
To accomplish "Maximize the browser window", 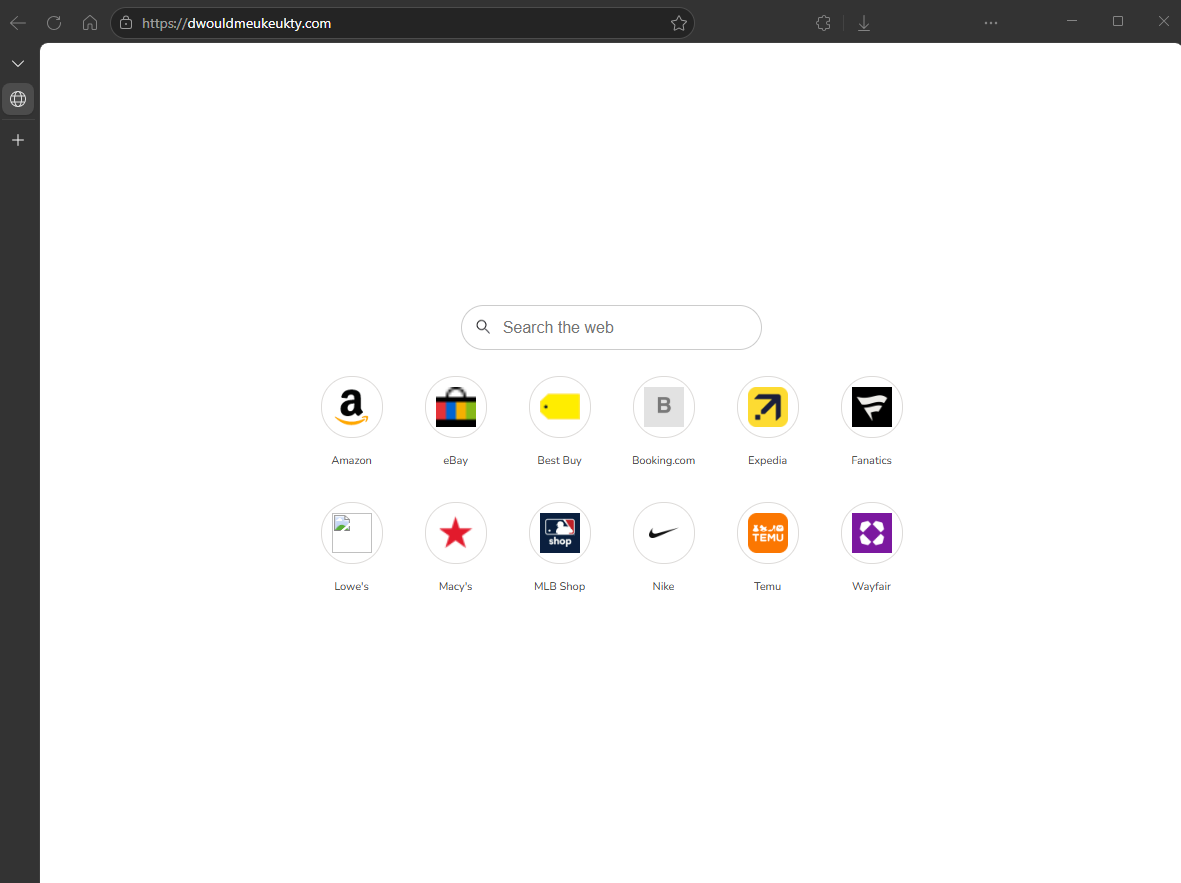I will (x=1118, y=21).
